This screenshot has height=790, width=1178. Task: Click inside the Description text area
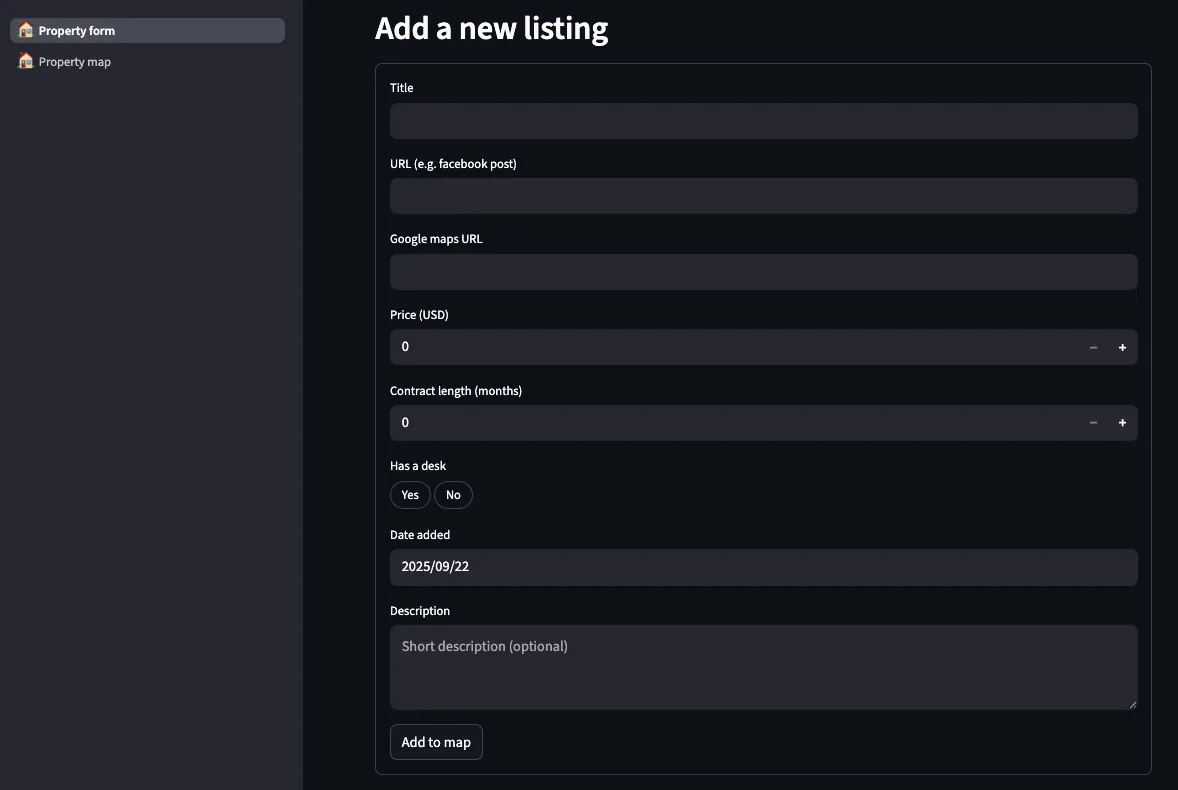[763, 667]
